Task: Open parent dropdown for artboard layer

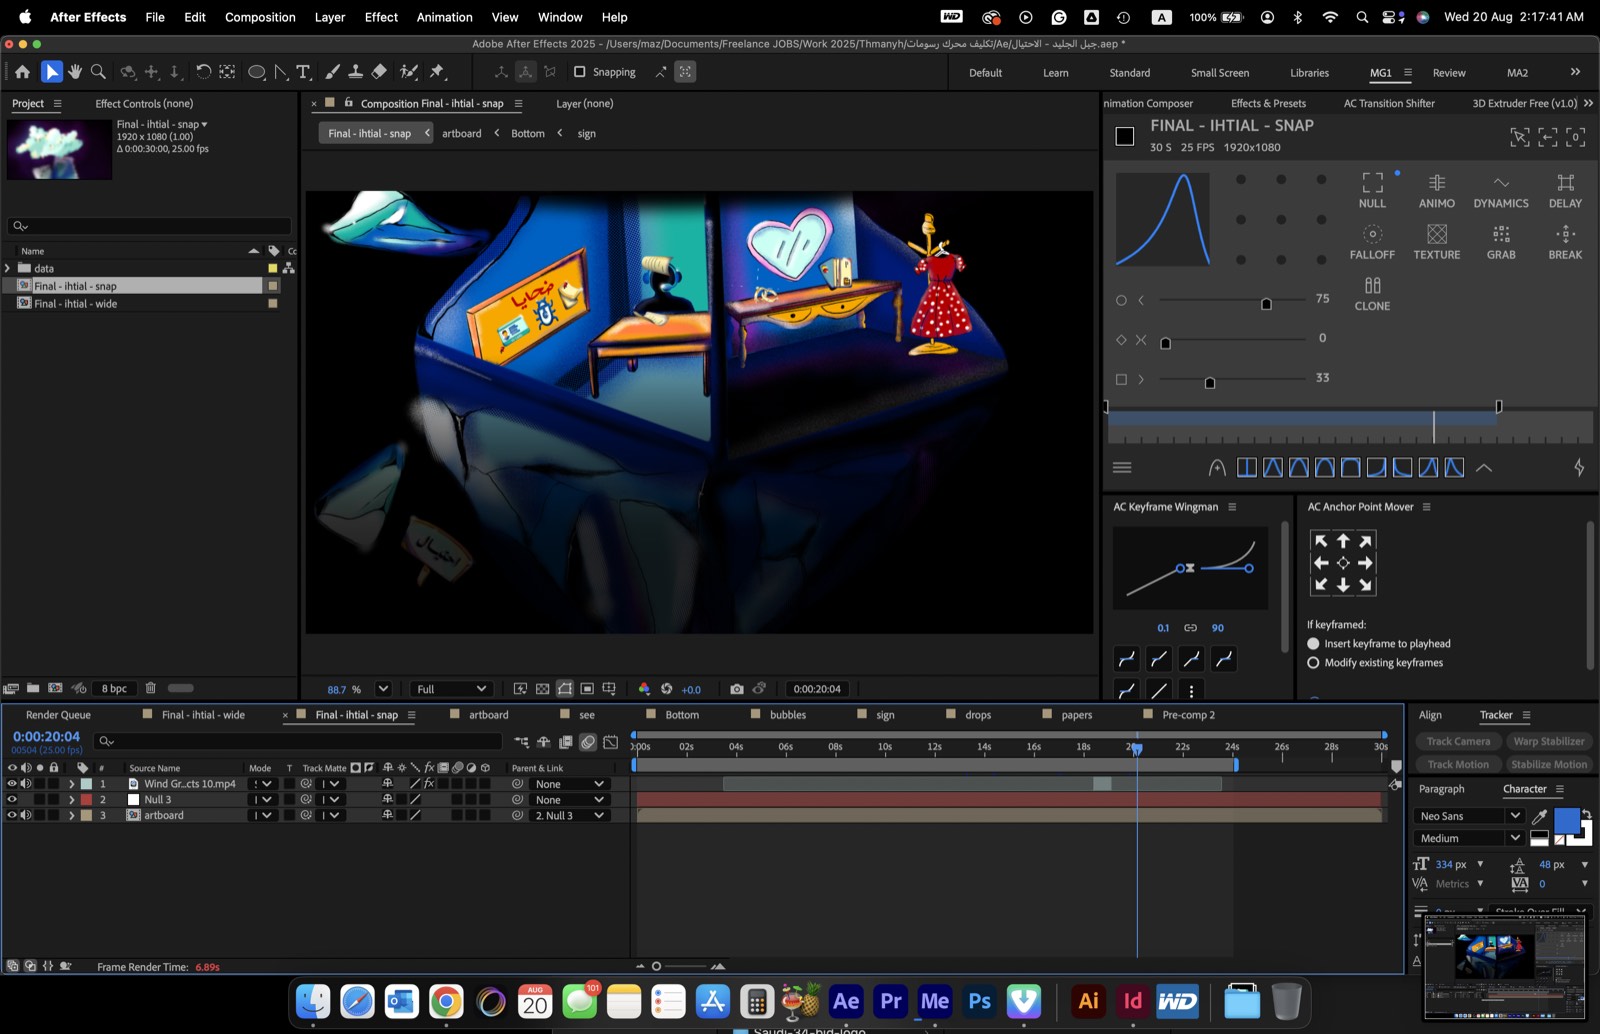Action: coord(569,815)
